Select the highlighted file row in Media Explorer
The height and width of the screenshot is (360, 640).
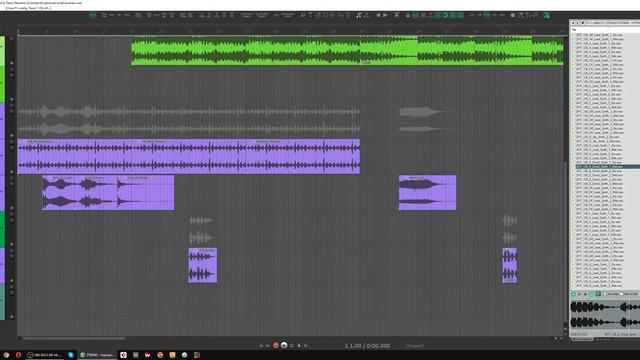tap(607, 167)
